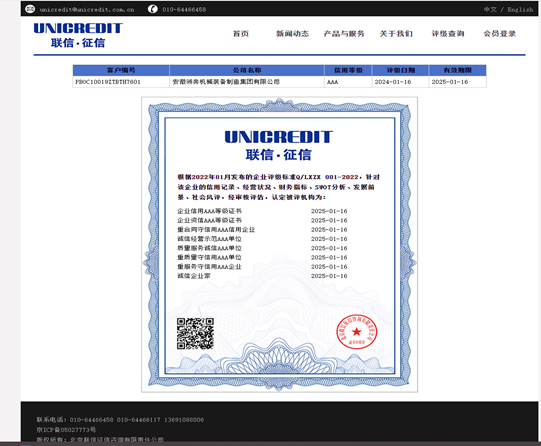
Task: Switch language to English
Action: [x=520, y=9]
